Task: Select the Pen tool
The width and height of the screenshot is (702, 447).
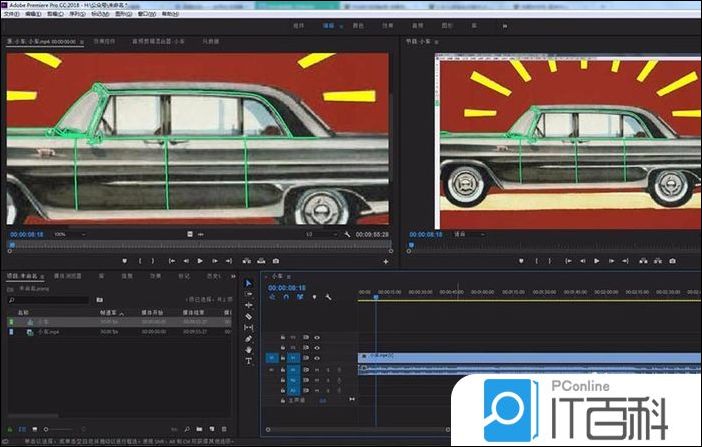Action: [249, 339]
